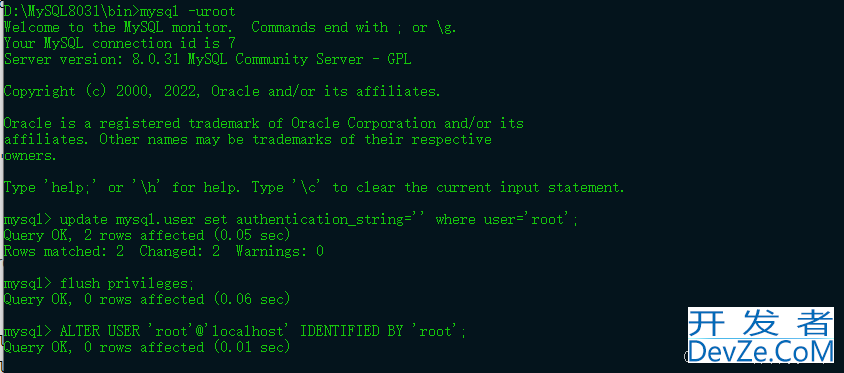Screen dimensions: 844x373
Task: Click the 'Welcome to the MySQL monitor' line
Action: point(230,27)
